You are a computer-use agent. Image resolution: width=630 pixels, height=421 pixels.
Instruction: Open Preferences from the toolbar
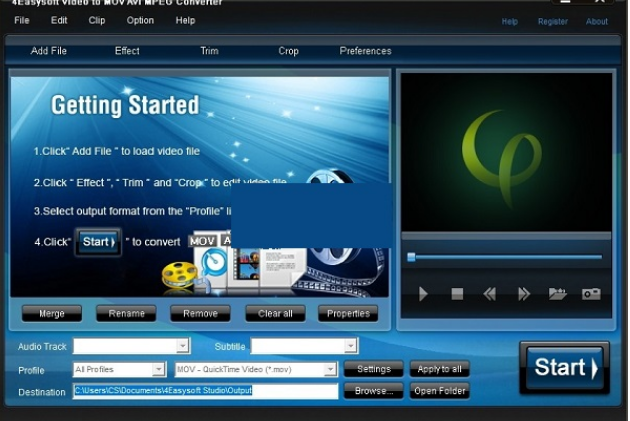pos(365,51)
